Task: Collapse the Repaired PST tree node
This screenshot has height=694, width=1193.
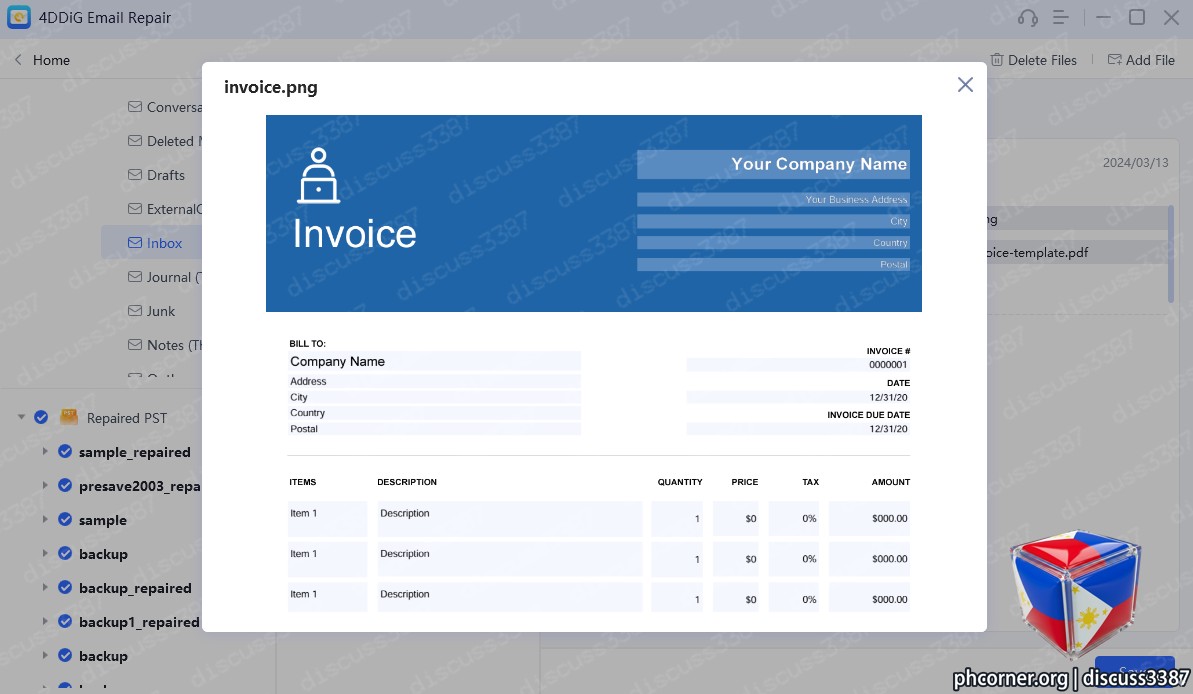Action: [x=21, y=417]
